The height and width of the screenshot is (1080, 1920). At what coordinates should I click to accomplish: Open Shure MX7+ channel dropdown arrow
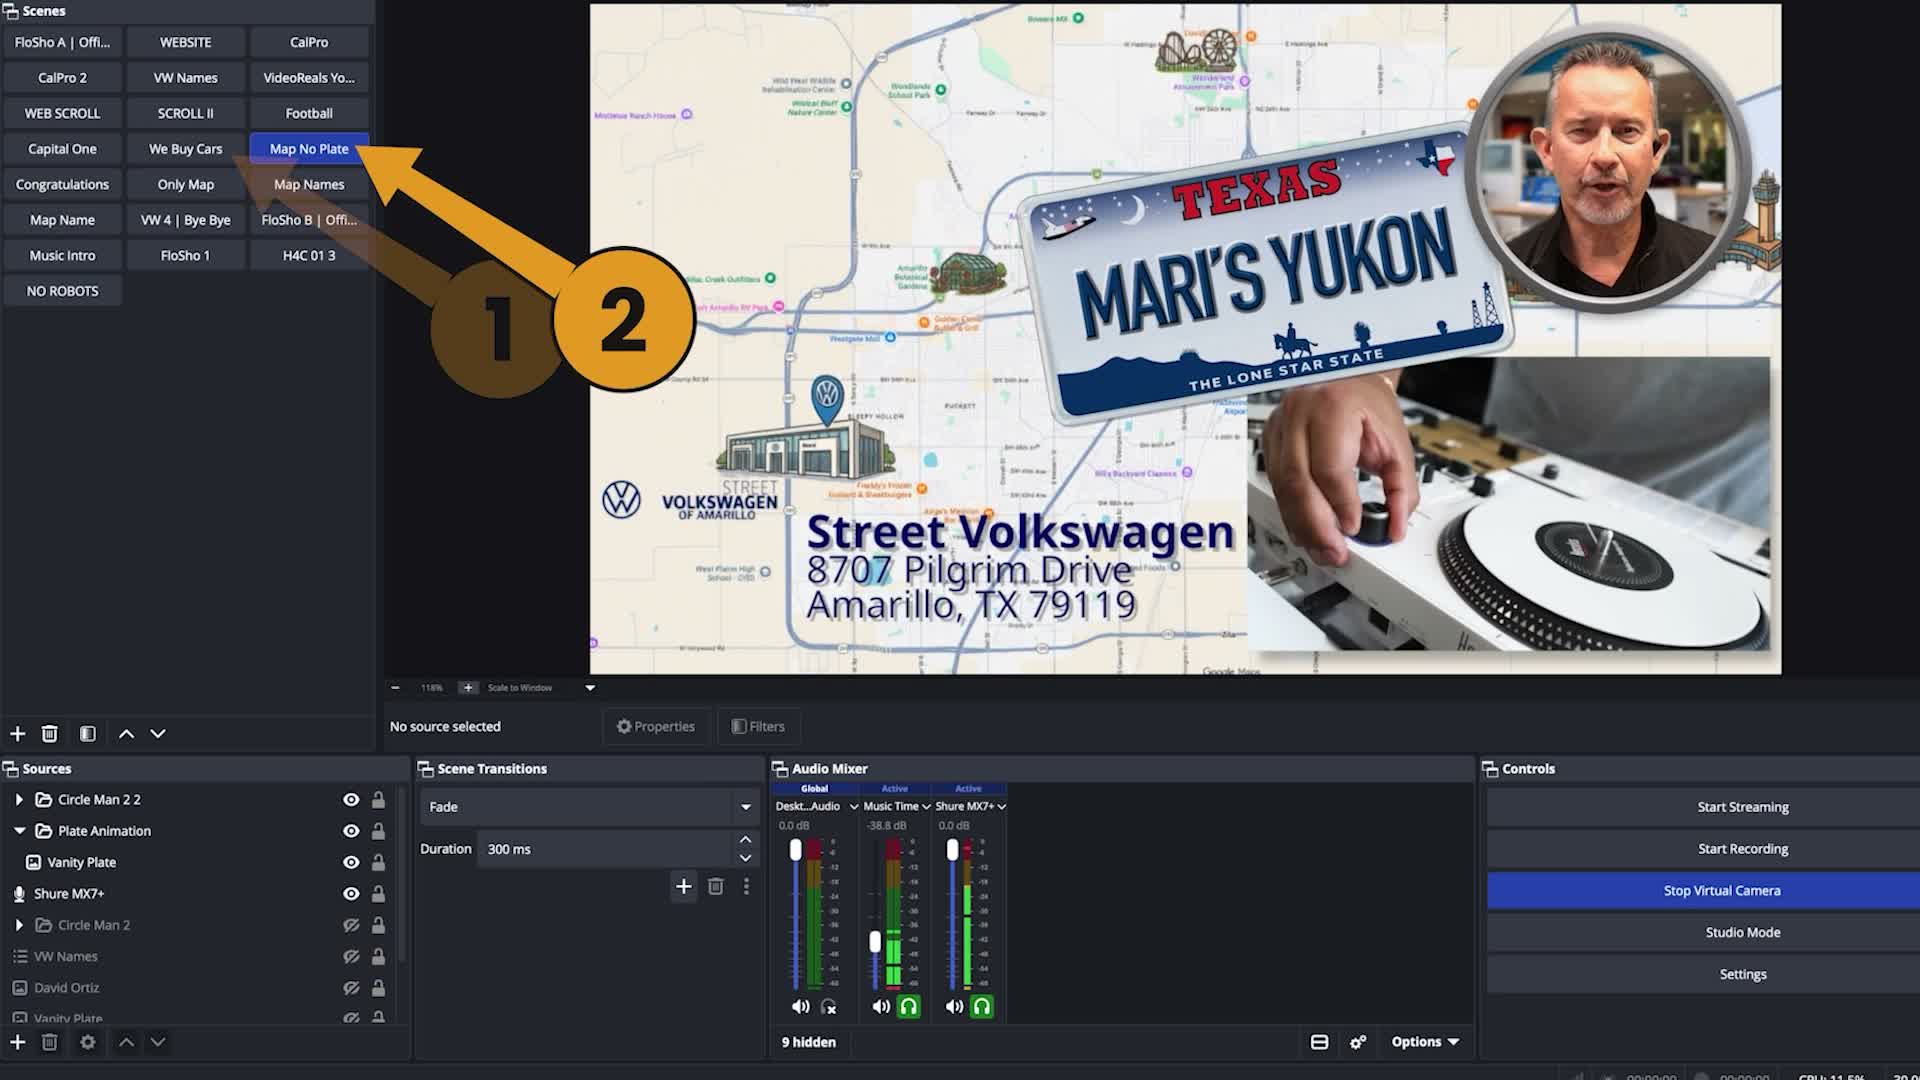[1001, 807]
